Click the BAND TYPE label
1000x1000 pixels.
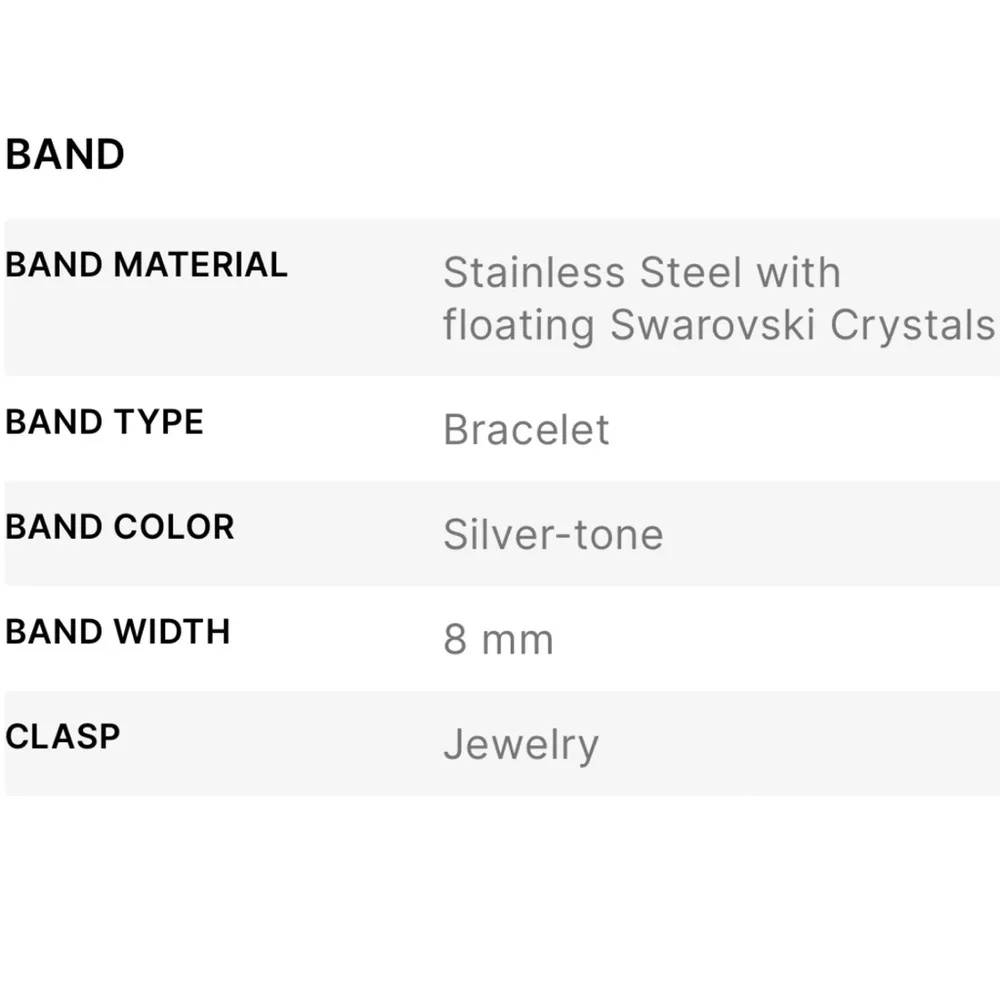coord(104,422)
